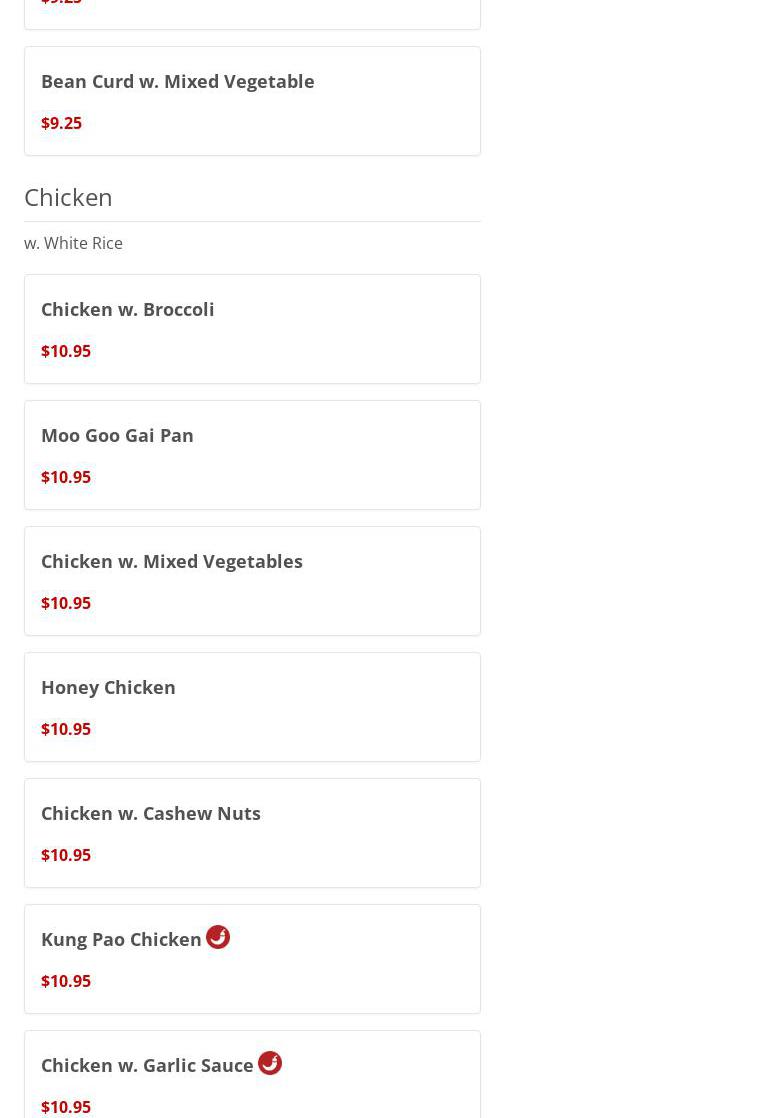Image resolution: width=770 pixels, height=1118 pixels.
Task: Click the Chicken w. Broccoli $10.95 price
Action: (66, 351)
